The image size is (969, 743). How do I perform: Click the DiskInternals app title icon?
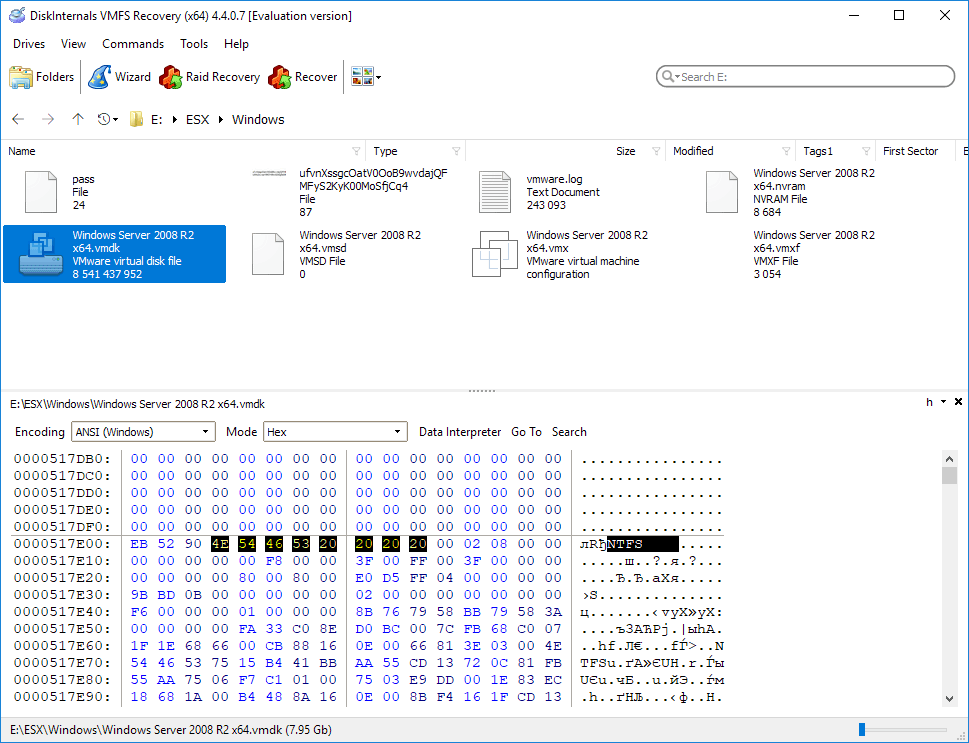pos(17,15)
